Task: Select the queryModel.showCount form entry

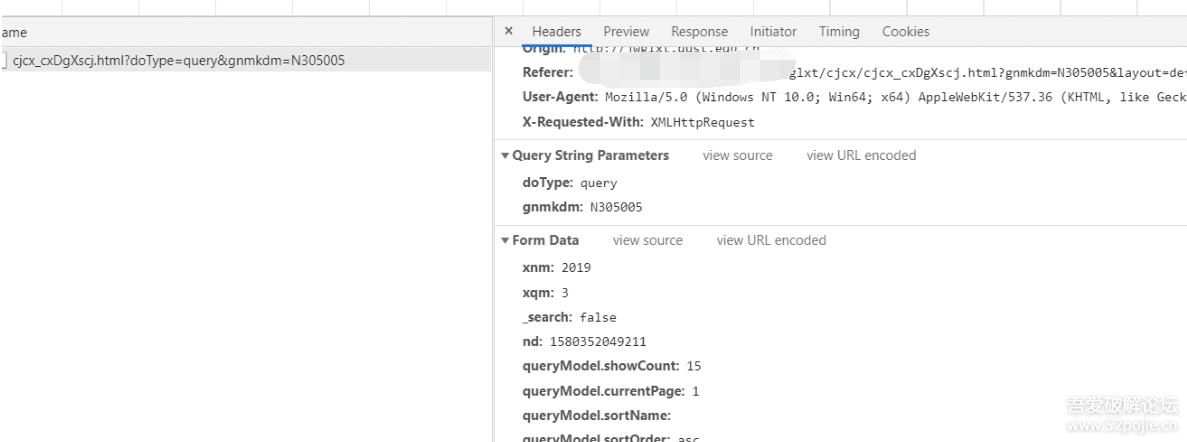Action: [x=611, y=366]
